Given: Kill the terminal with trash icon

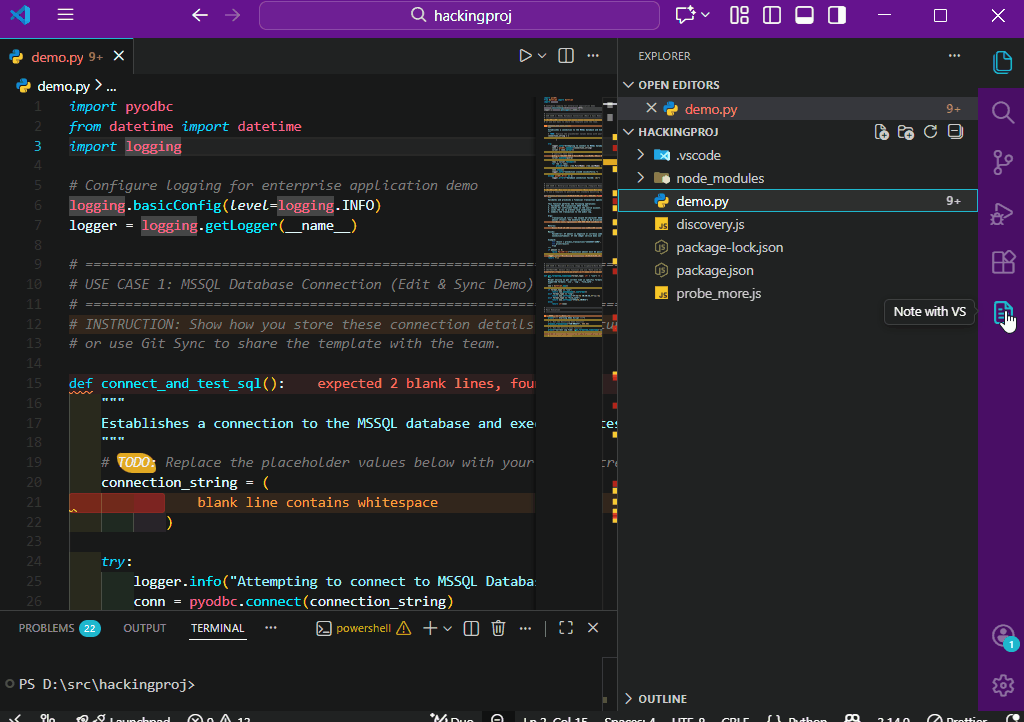Looking at the screenshot, I should pos(498,628).
